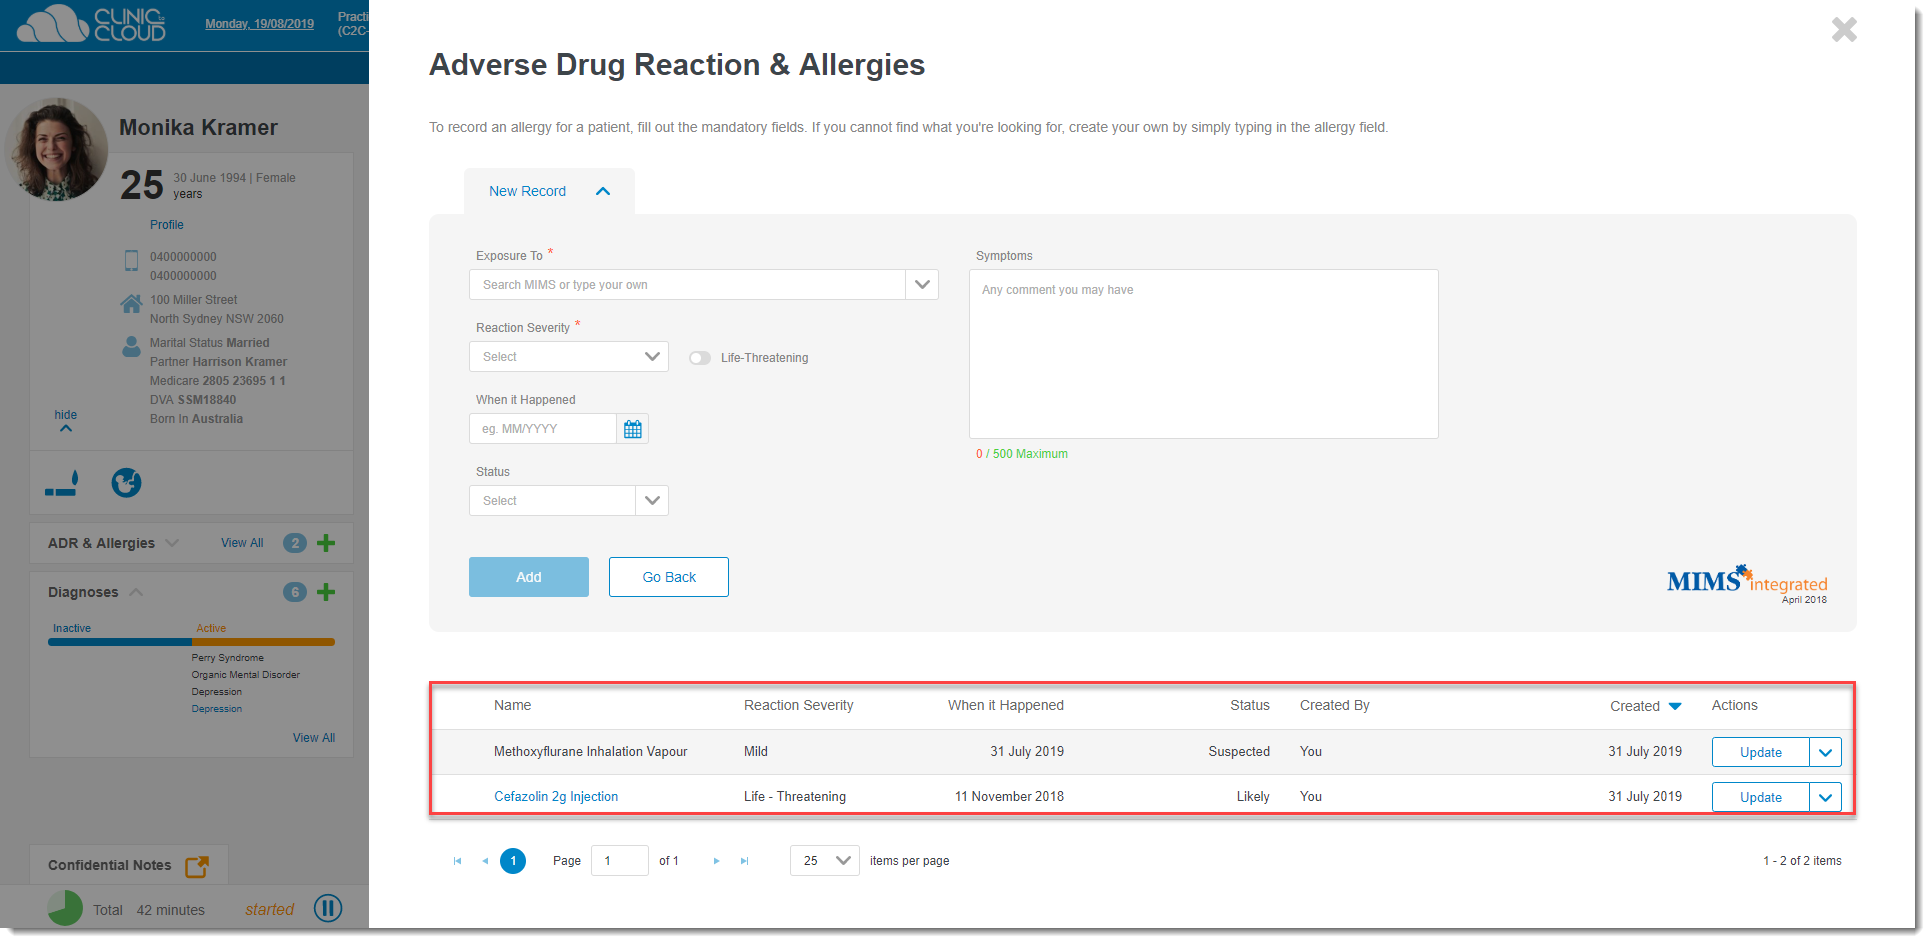The width and height of the screenshot is (1930, 943).
Task: Open the Exposure To dropdown arrow
Action: click(x=922, y=285)
